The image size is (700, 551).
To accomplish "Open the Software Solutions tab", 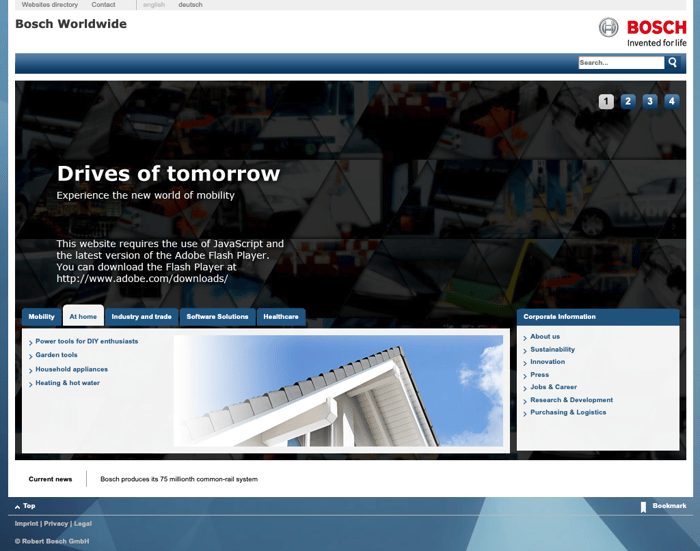I will pos(217,317).
